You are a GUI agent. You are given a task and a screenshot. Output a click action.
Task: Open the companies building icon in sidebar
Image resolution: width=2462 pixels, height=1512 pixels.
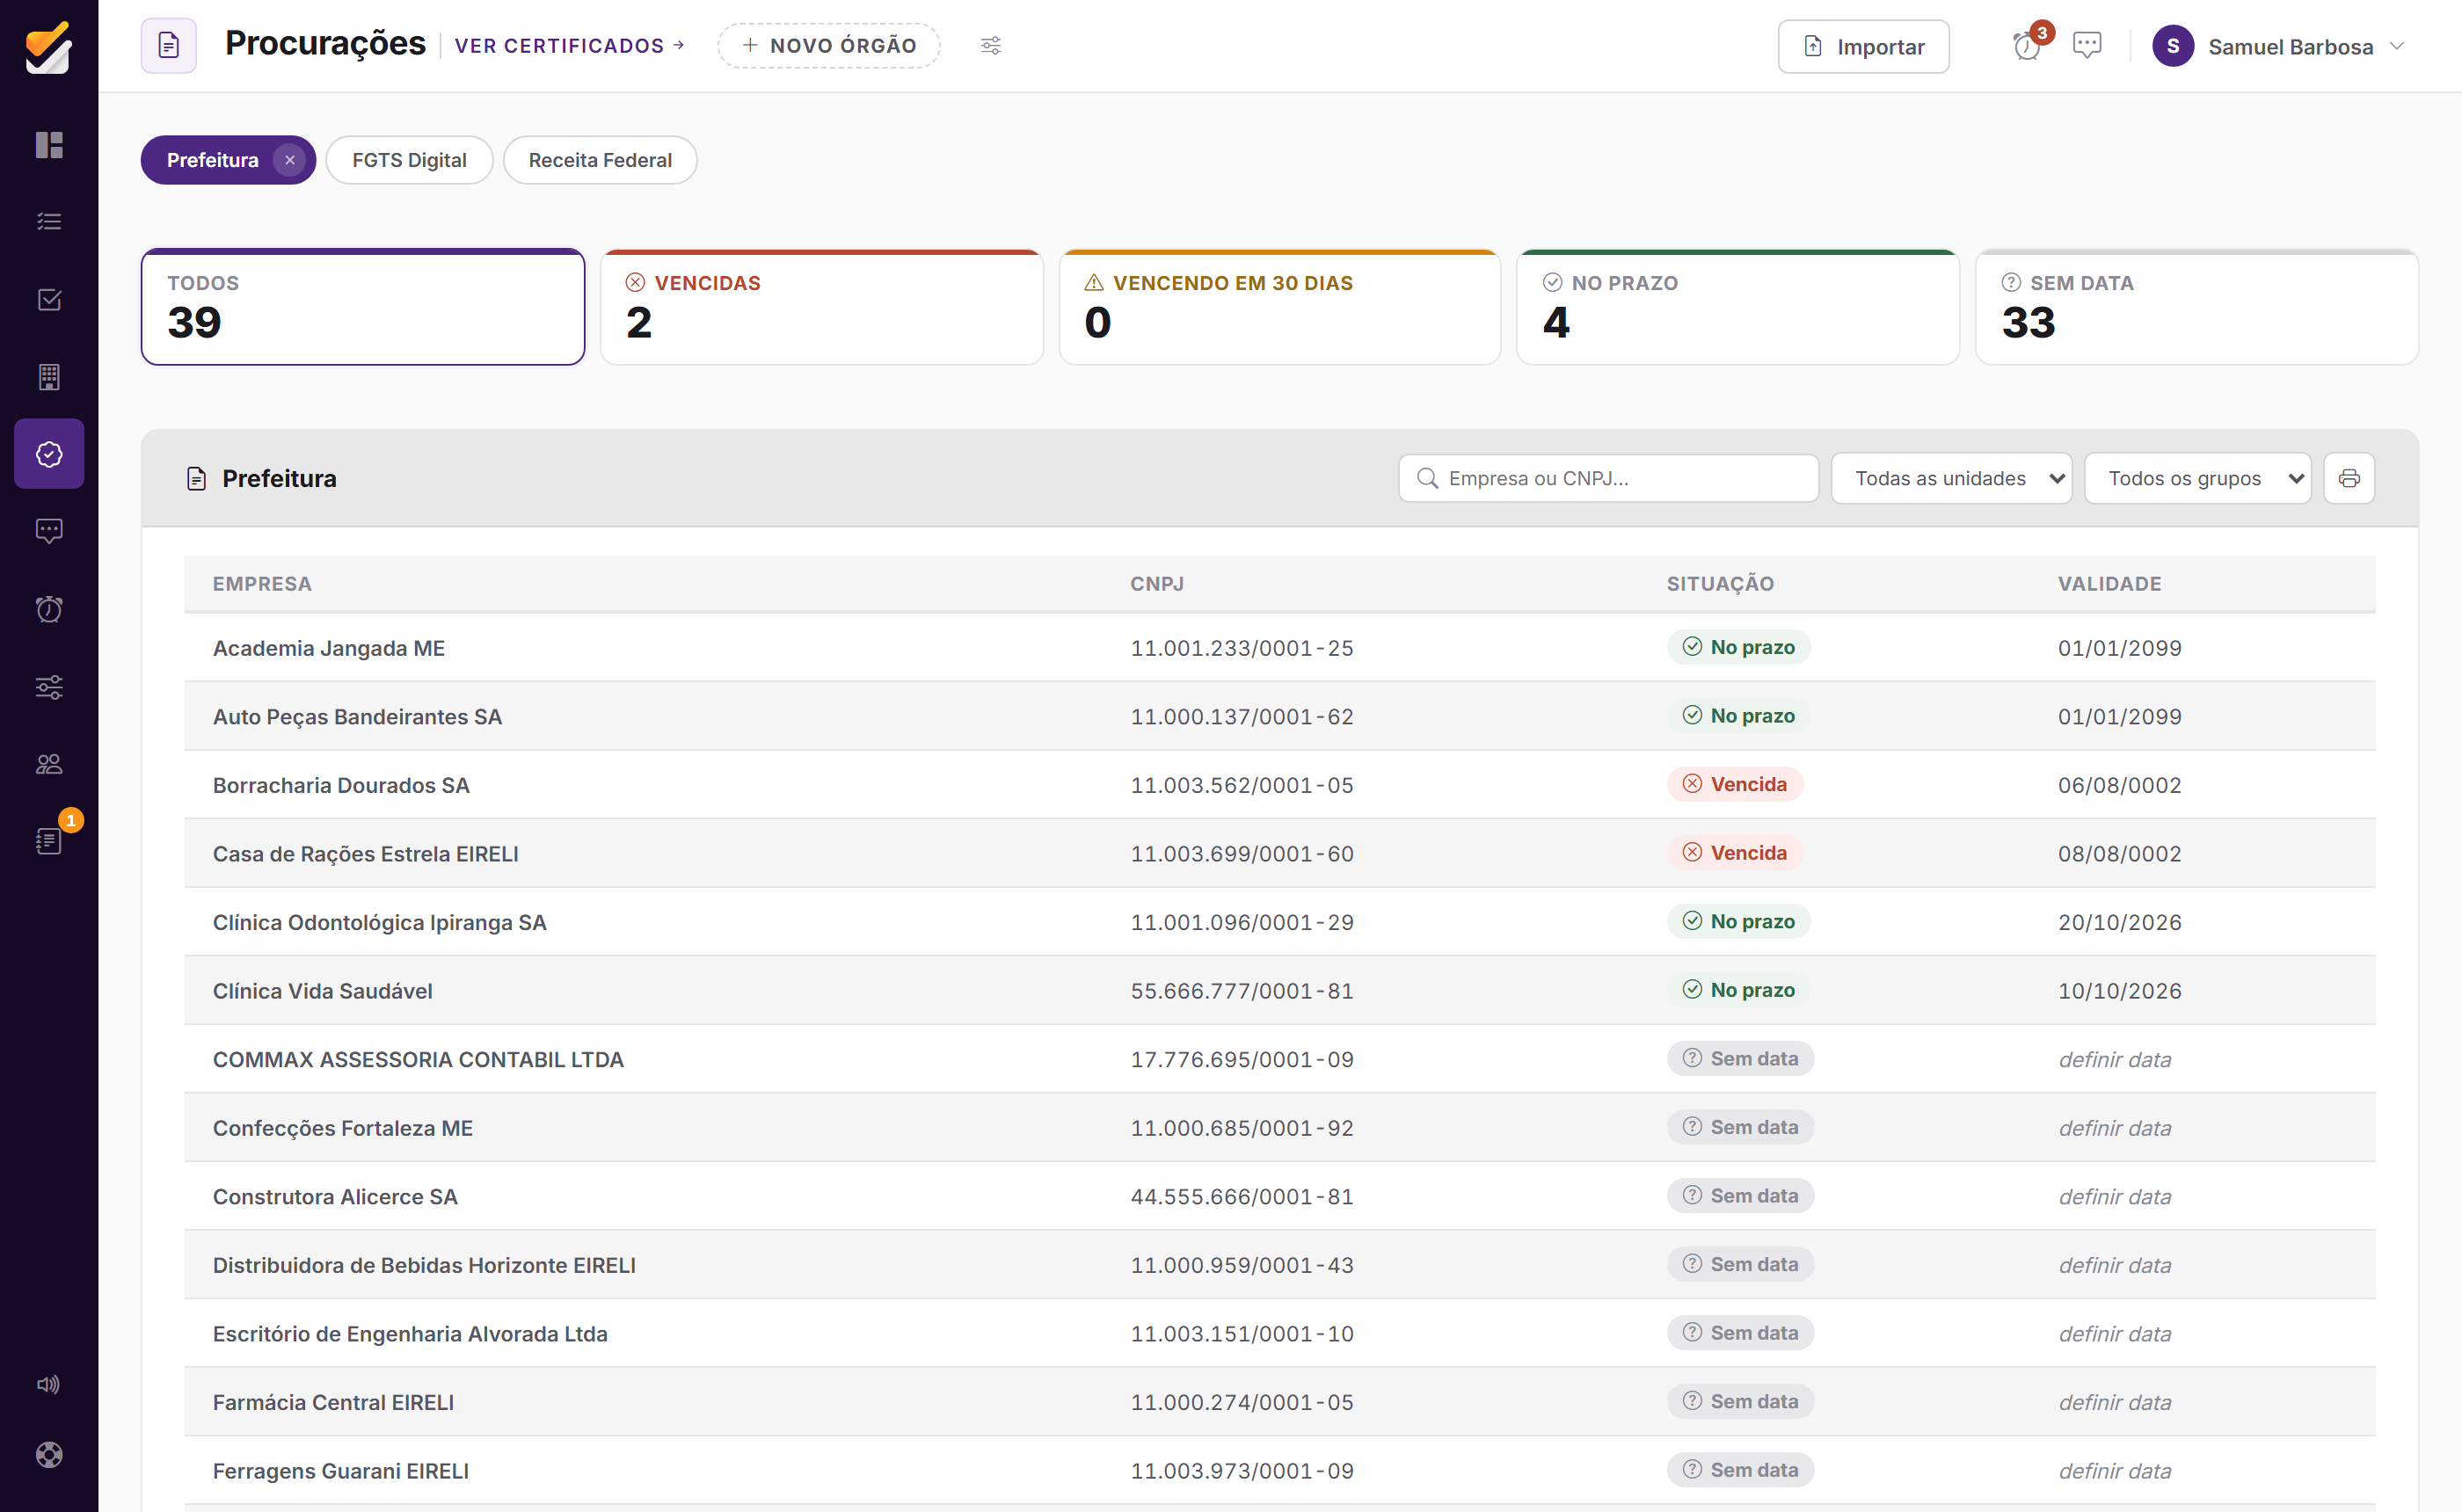point(49,377)
